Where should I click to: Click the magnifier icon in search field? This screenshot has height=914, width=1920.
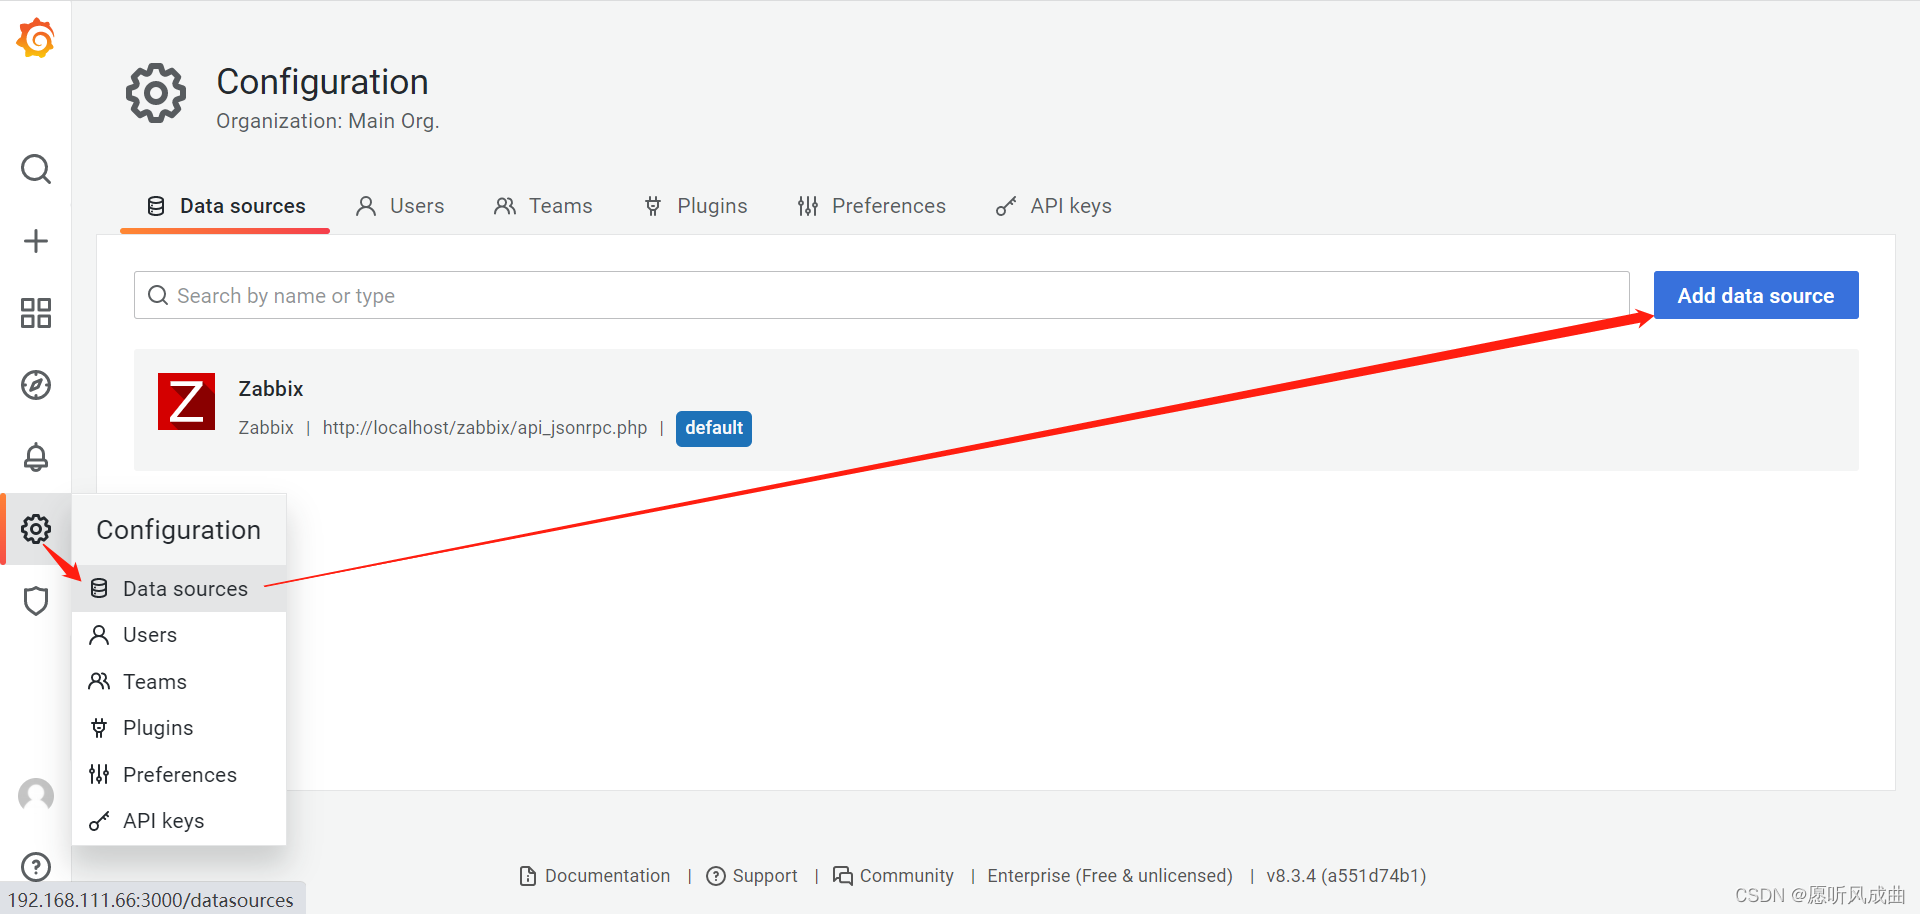[x=158, y=295]
